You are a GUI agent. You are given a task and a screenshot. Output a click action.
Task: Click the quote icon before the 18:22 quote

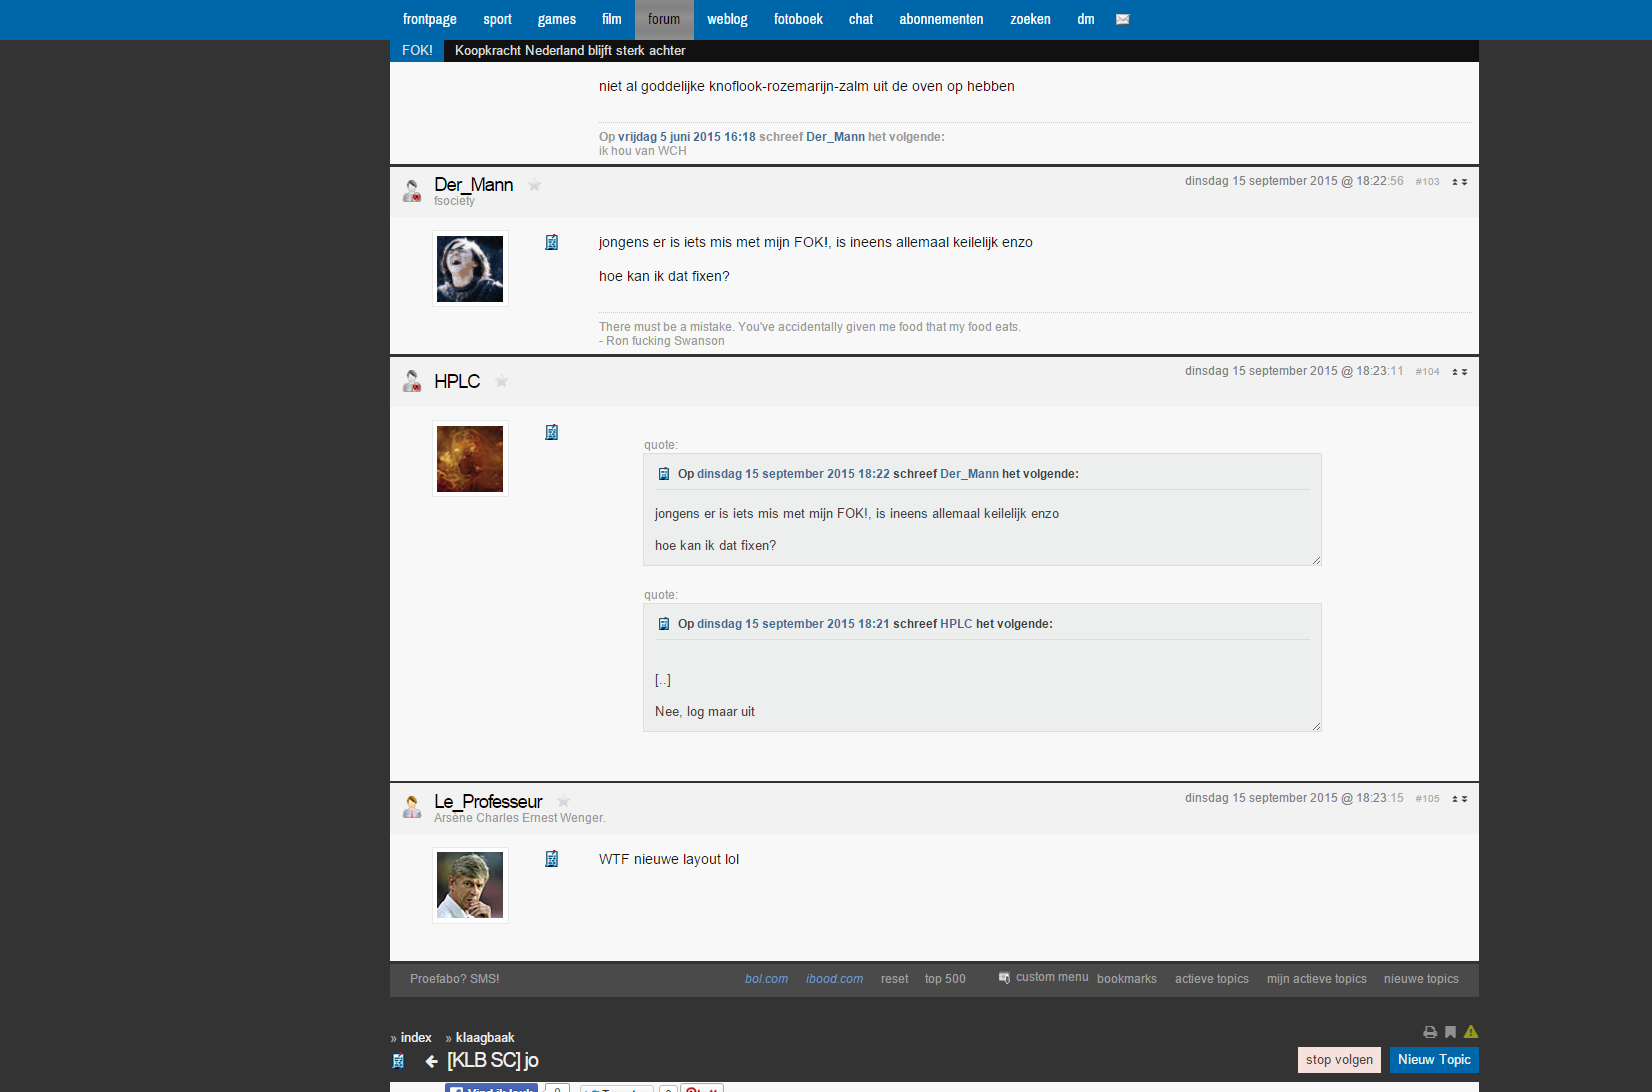[x=663, y=474]
